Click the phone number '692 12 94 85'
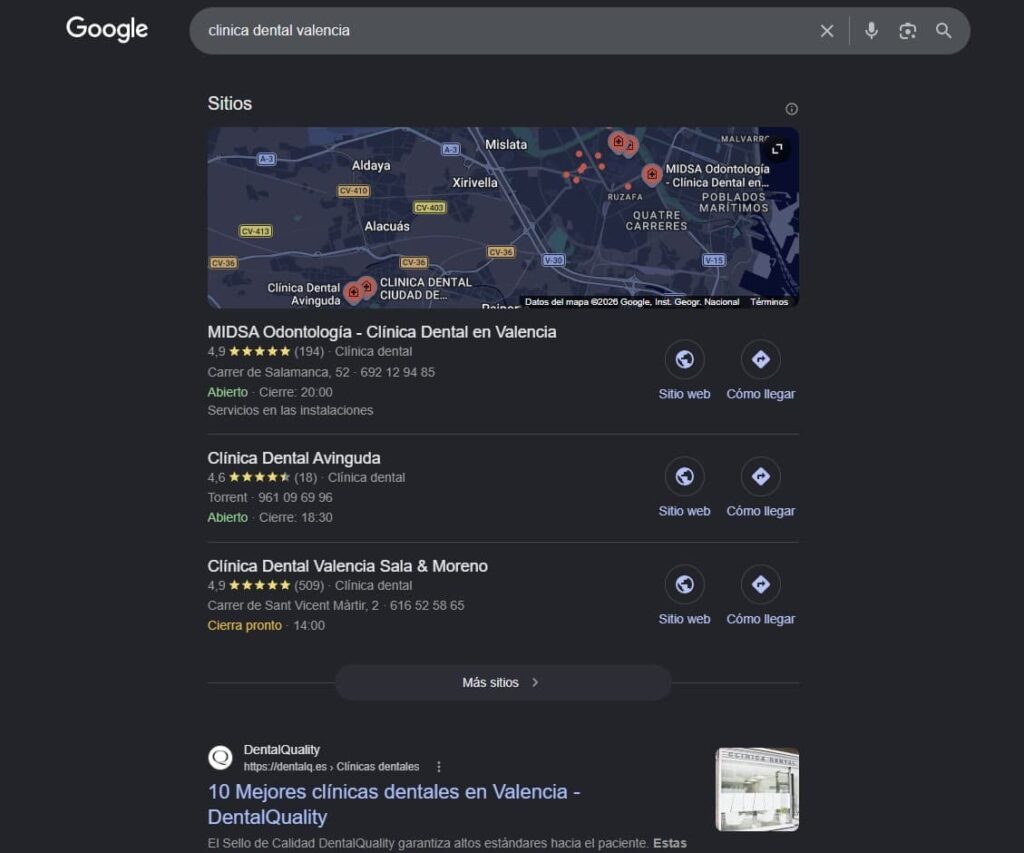The image size is (1024, 853). [397, 372]
